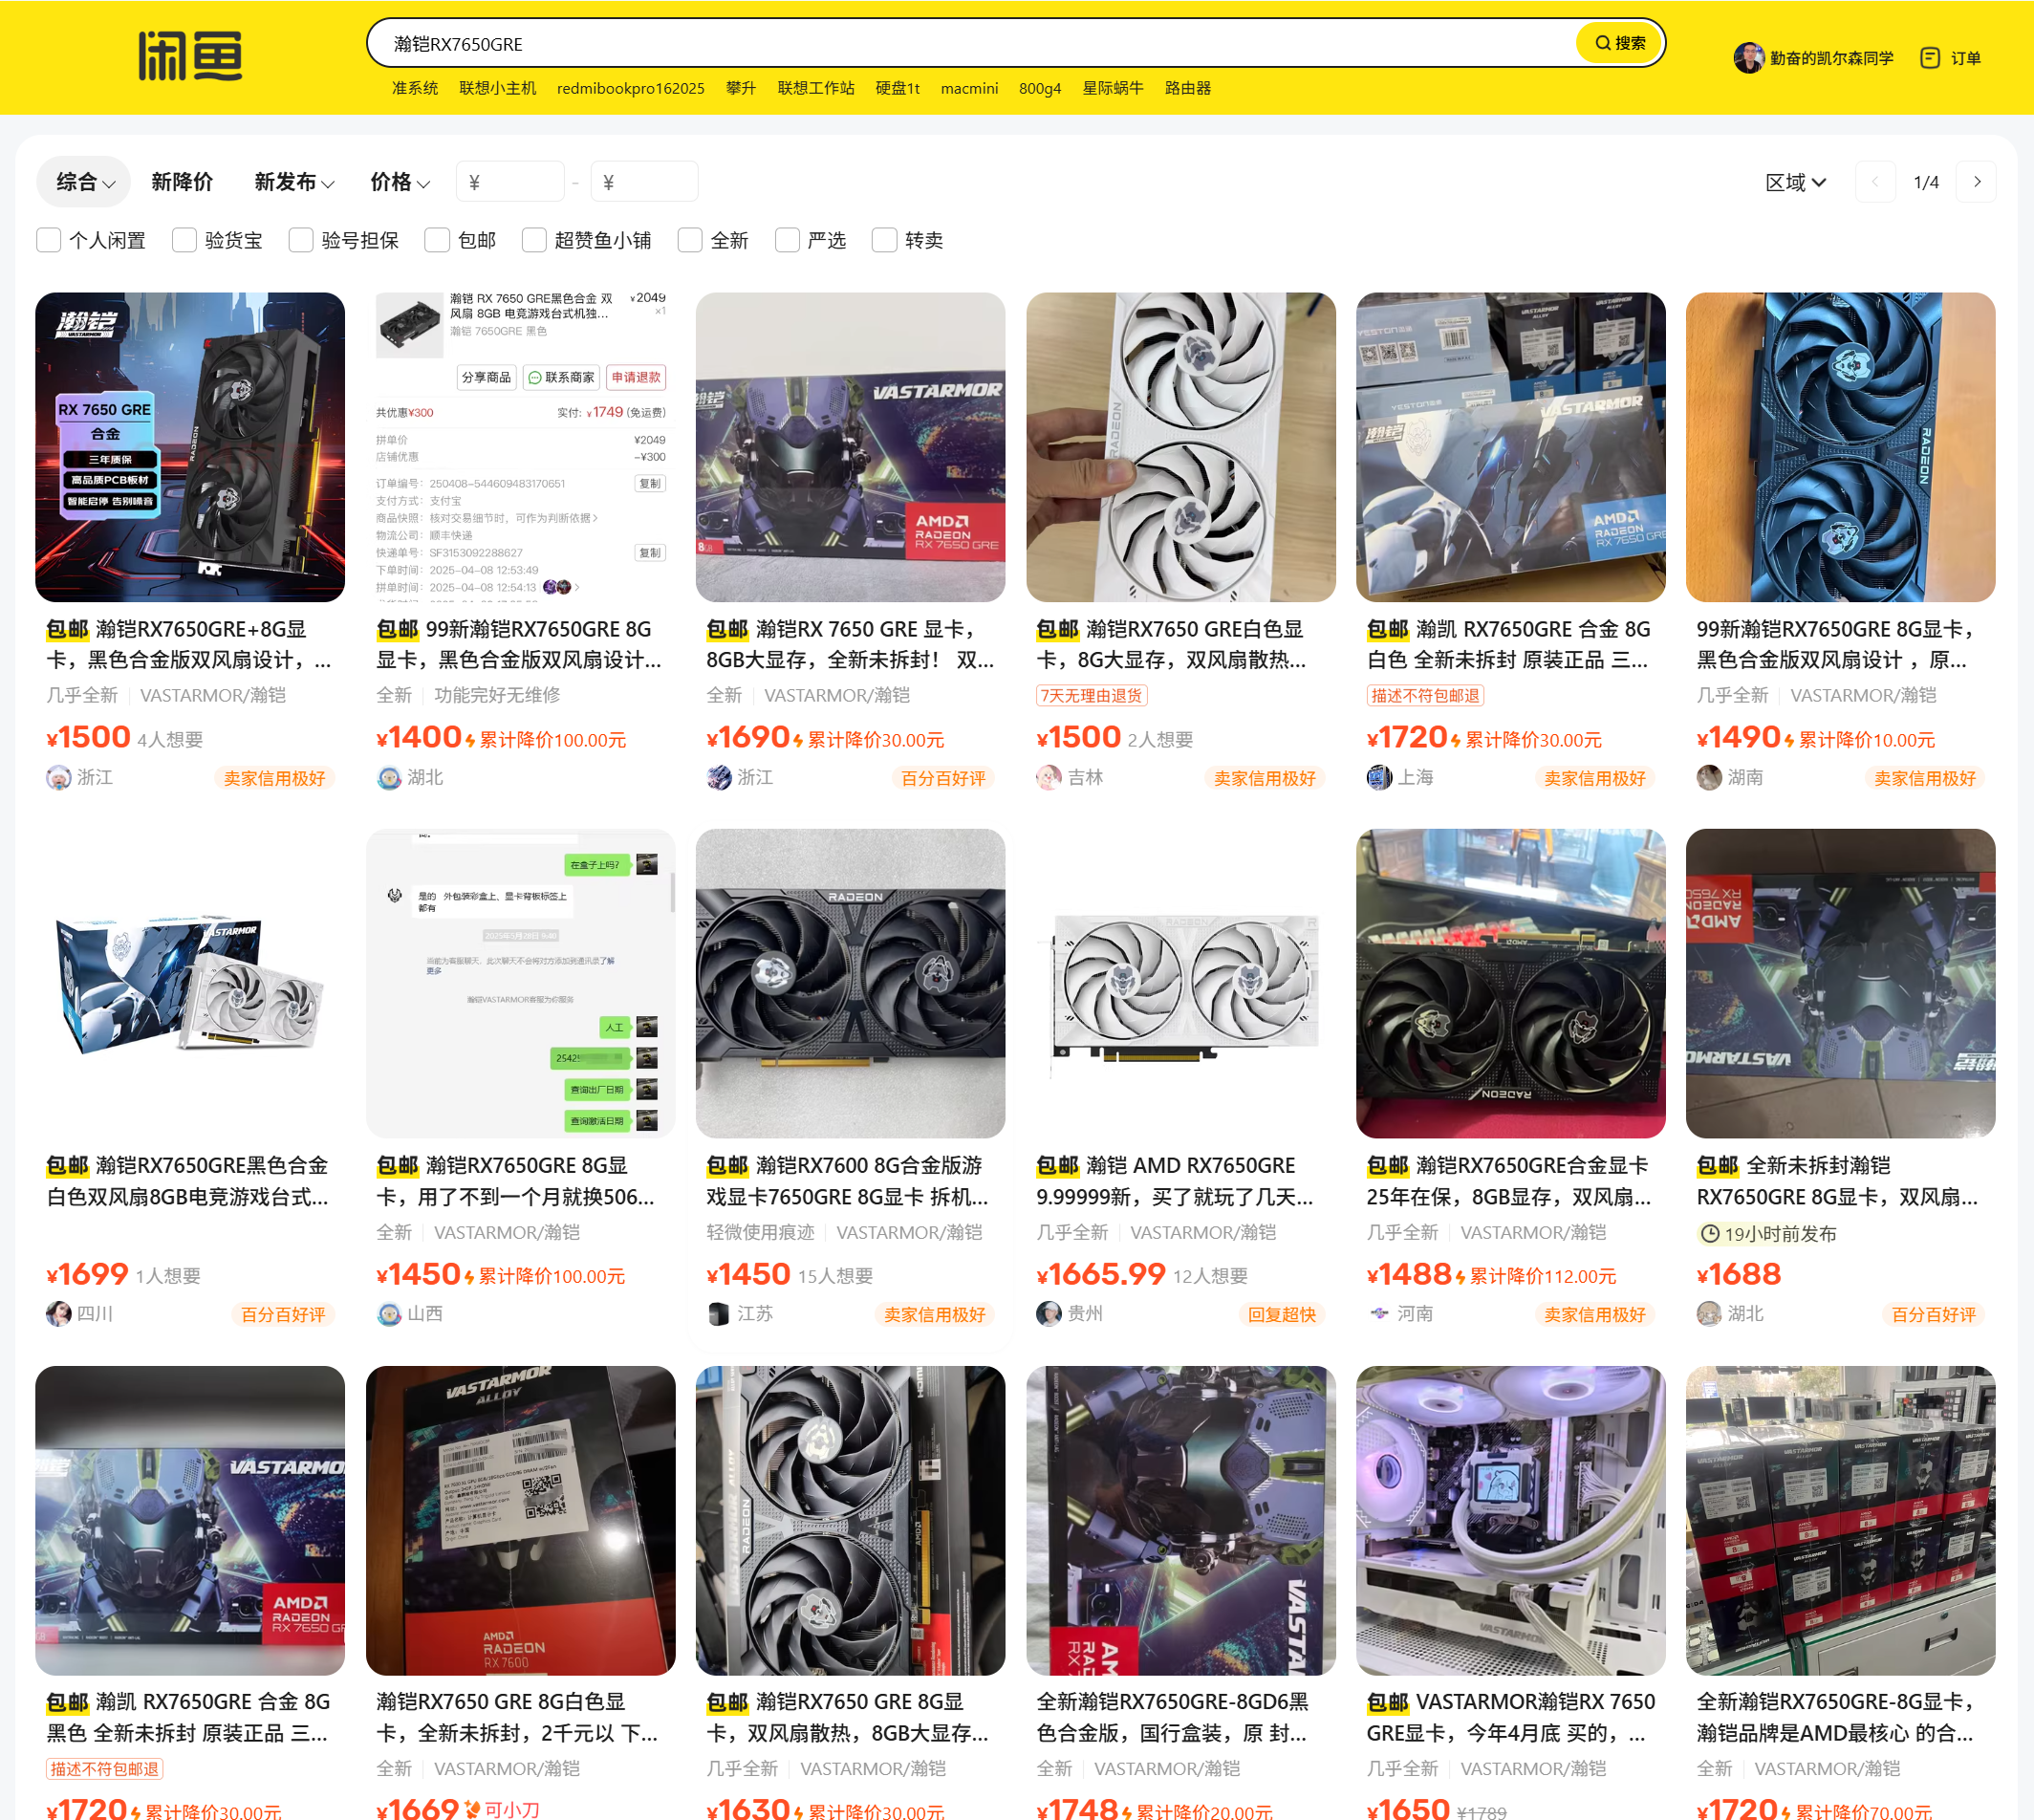Go to previous results page arrow
This screenshot has height=1820, width=2034.
[x=1875, y=182]
